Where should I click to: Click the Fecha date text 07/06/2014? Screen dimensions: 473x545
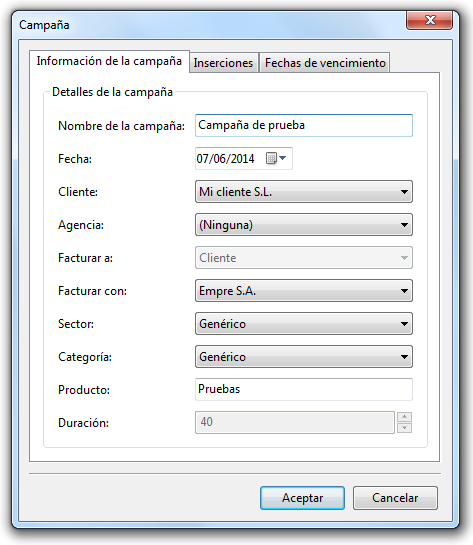pos(225,159)
